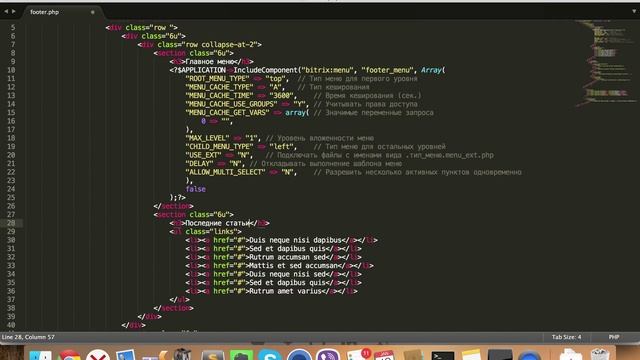
Task: Place cursor on "bitrix:menu" string
Action: 327,70
